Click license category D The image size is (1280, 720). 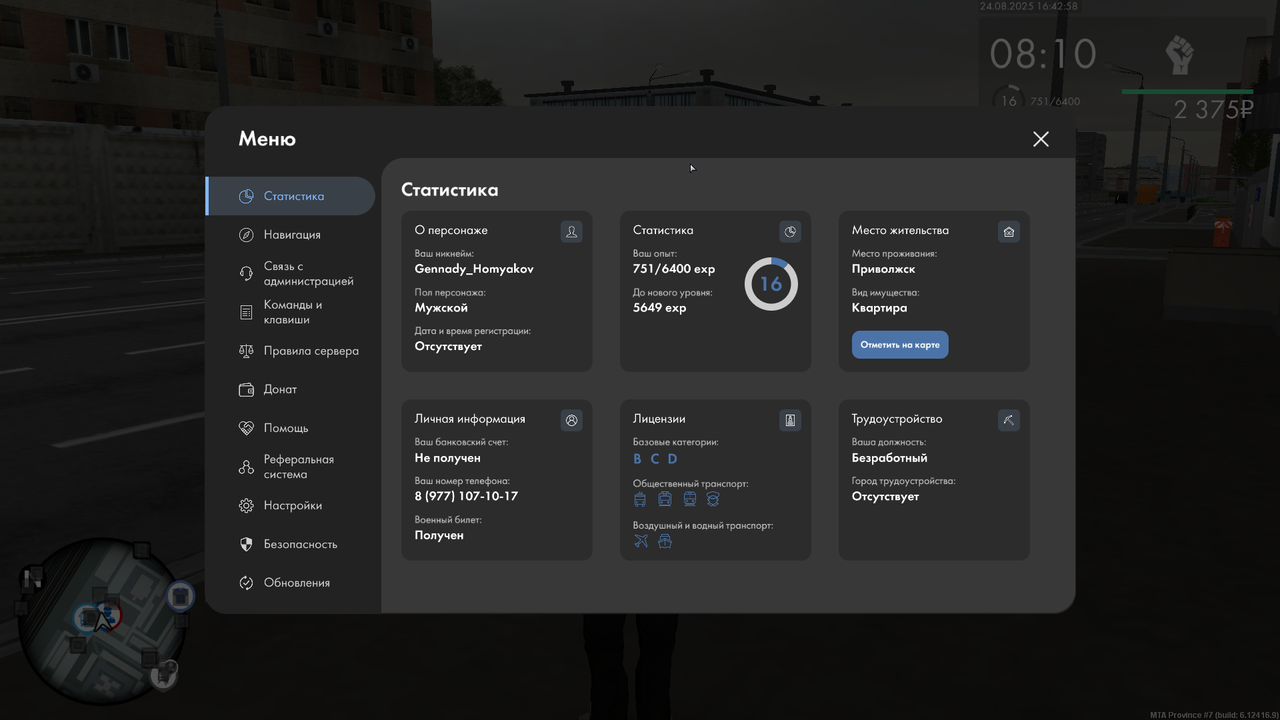(x=672, y=459)
